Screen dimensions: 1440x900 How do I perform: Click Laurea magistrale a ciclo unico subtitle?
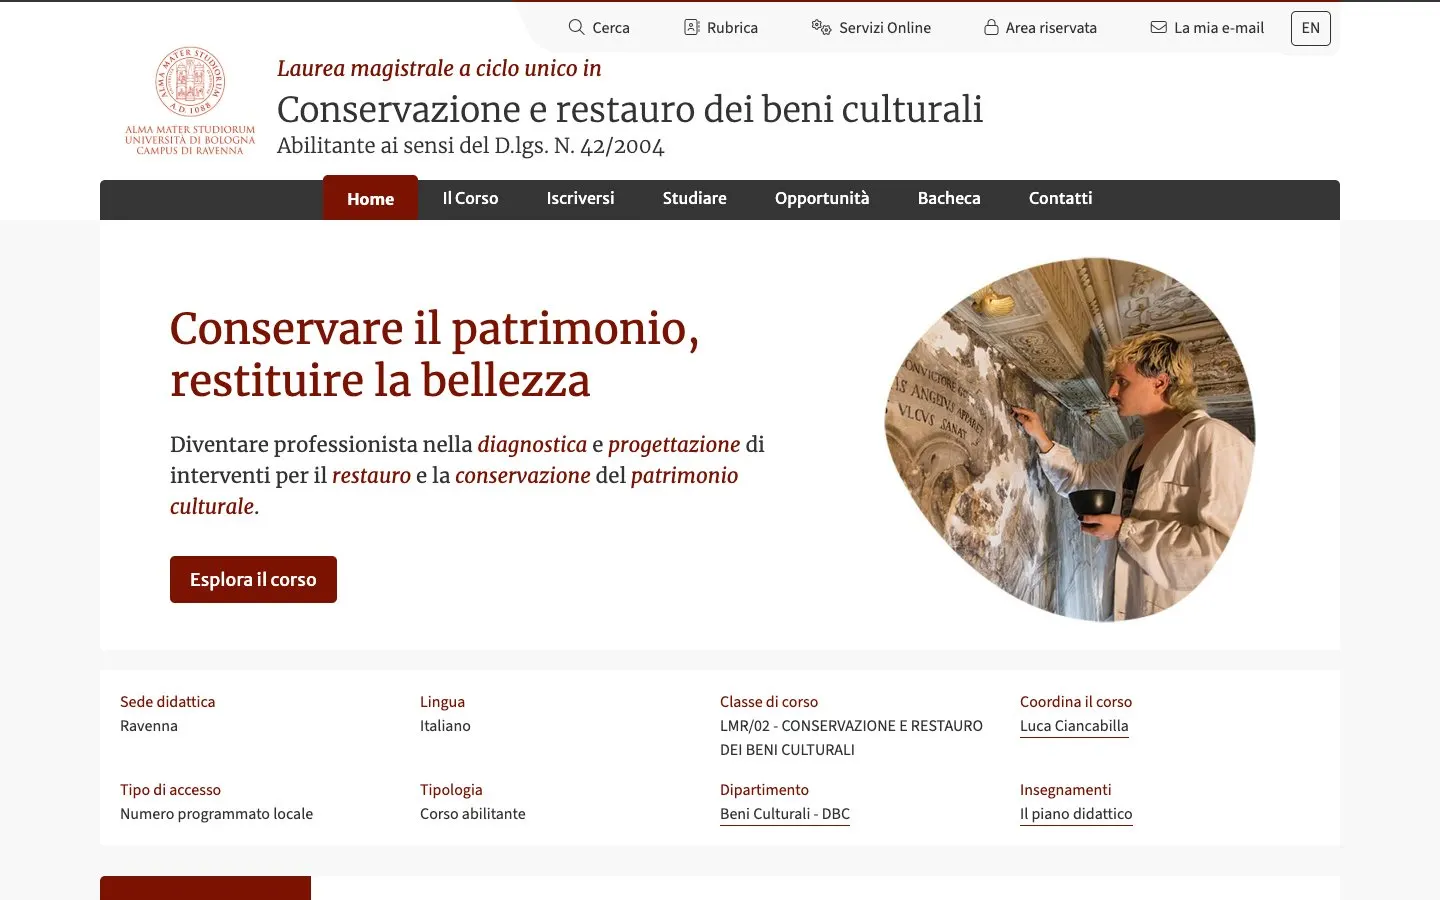(439, 68)
